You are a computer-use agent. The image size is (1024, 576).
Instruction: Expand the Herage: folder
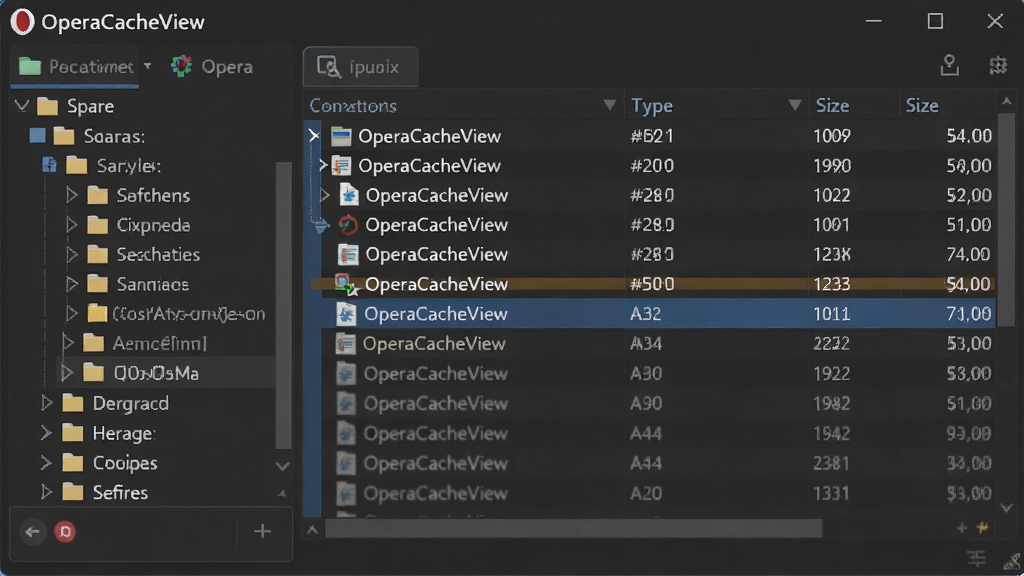pyautogui.click(x=46, y=433)
